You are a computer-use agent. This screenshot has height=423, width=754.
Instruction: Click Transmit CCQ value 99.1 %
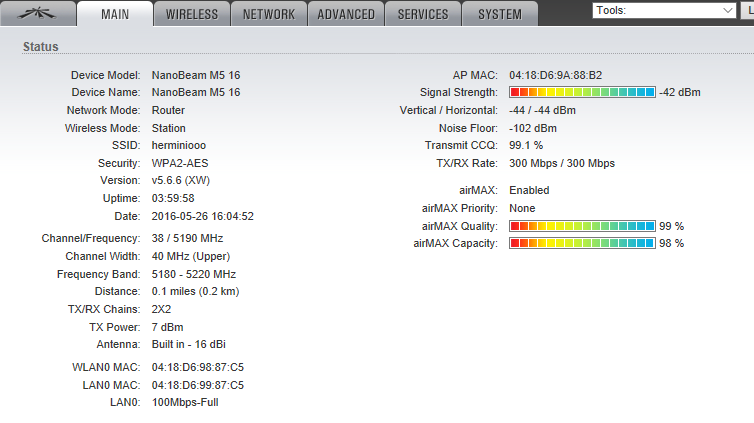point(526,145)
